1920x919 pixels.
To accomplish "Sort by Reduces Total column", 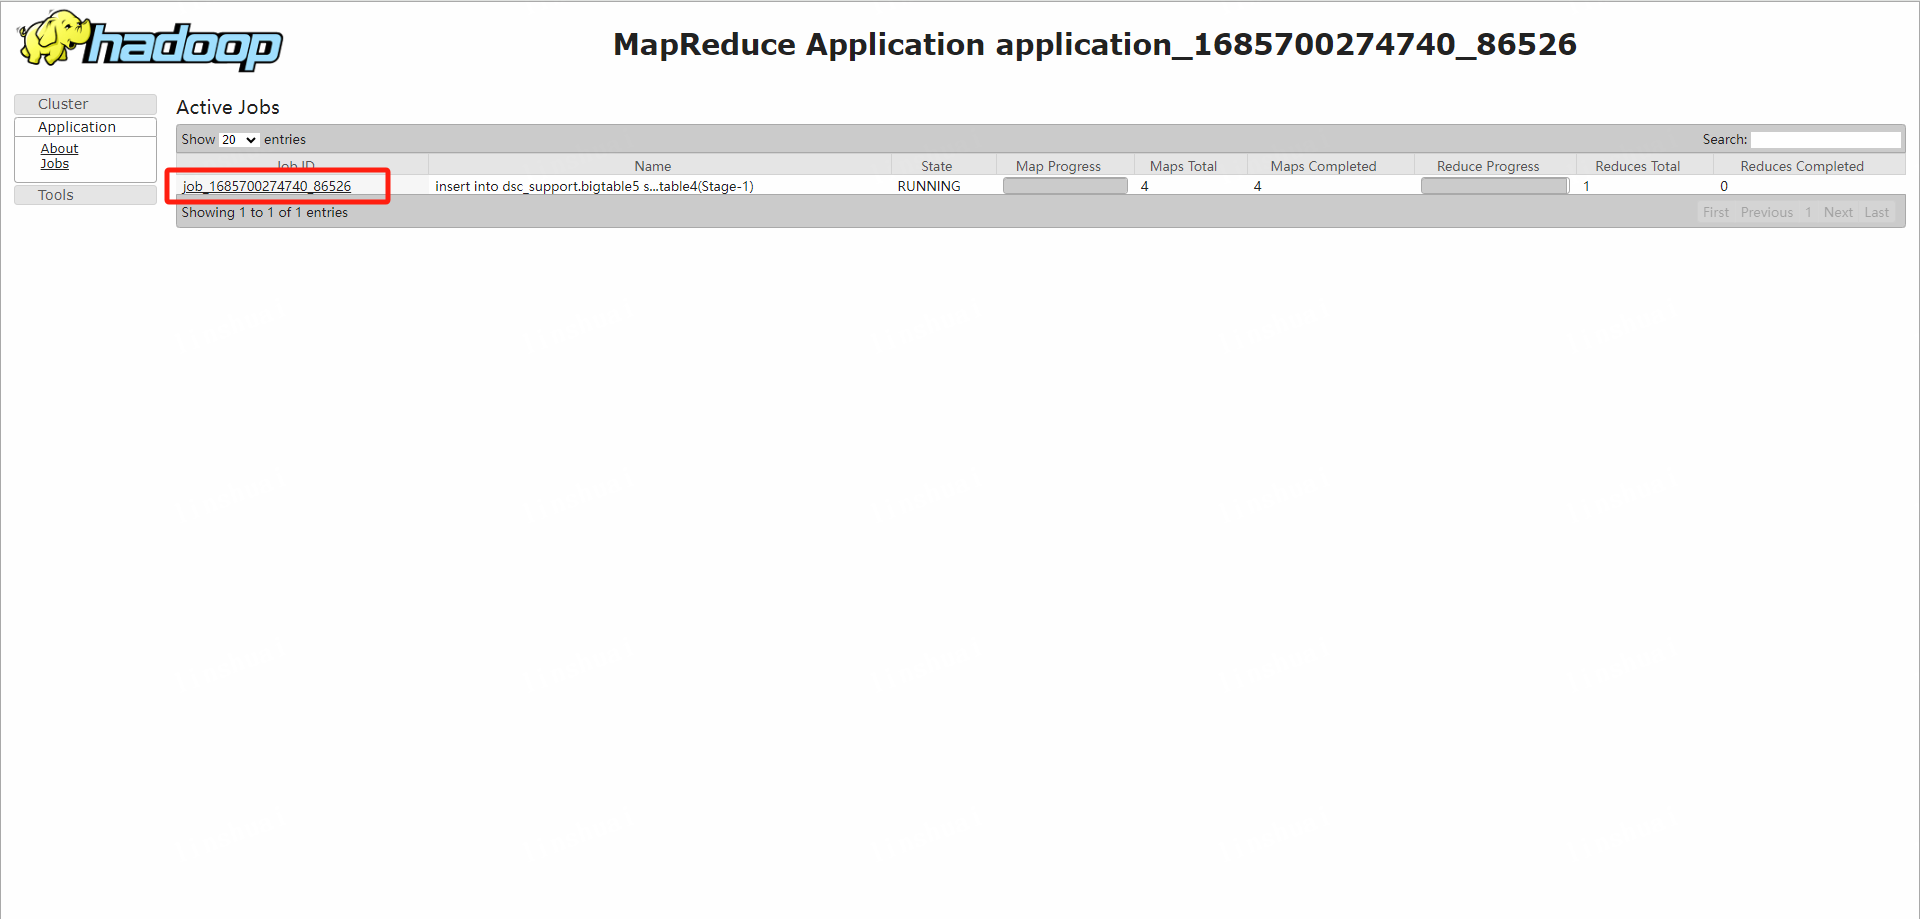I will click(x=1637, y=166).
